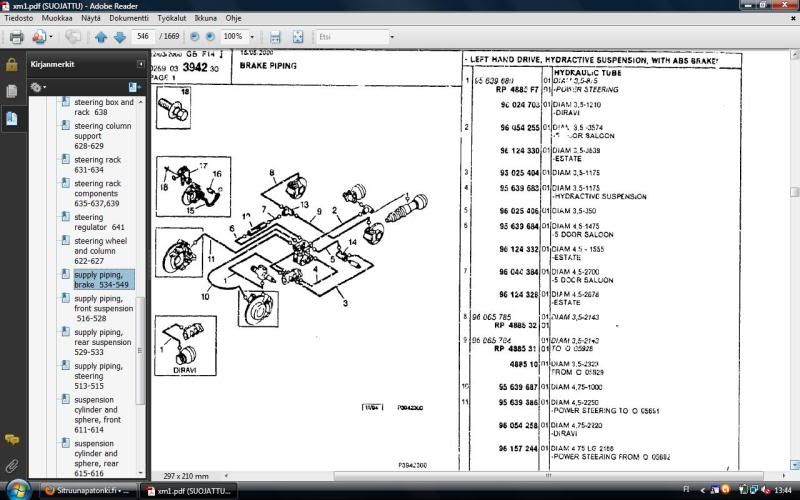800x500 pixels.
Task: Click the fit full page icon
Action: pyautogui.click(x=298, y=37)
